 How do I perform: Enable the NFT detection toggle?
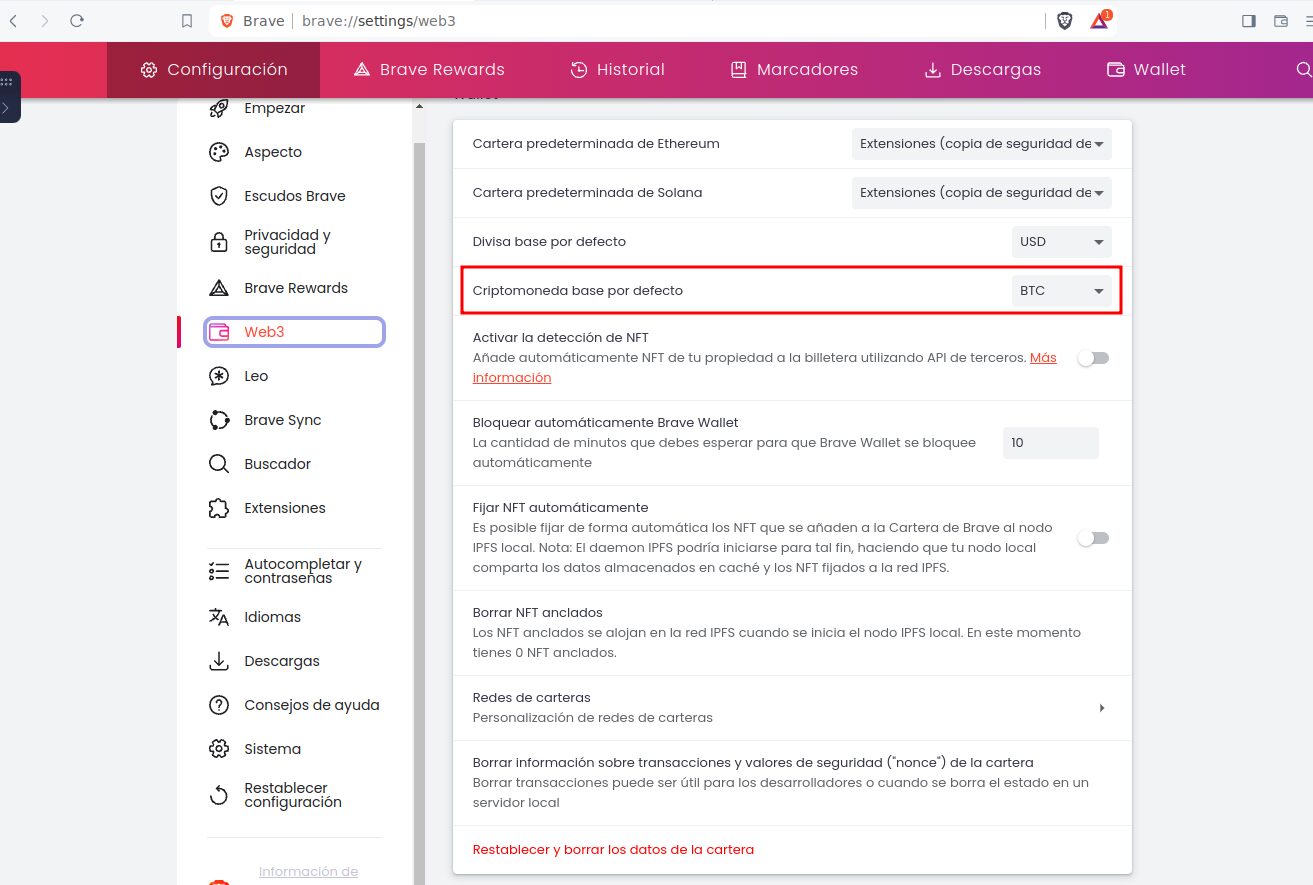[x=1093, y=358]
